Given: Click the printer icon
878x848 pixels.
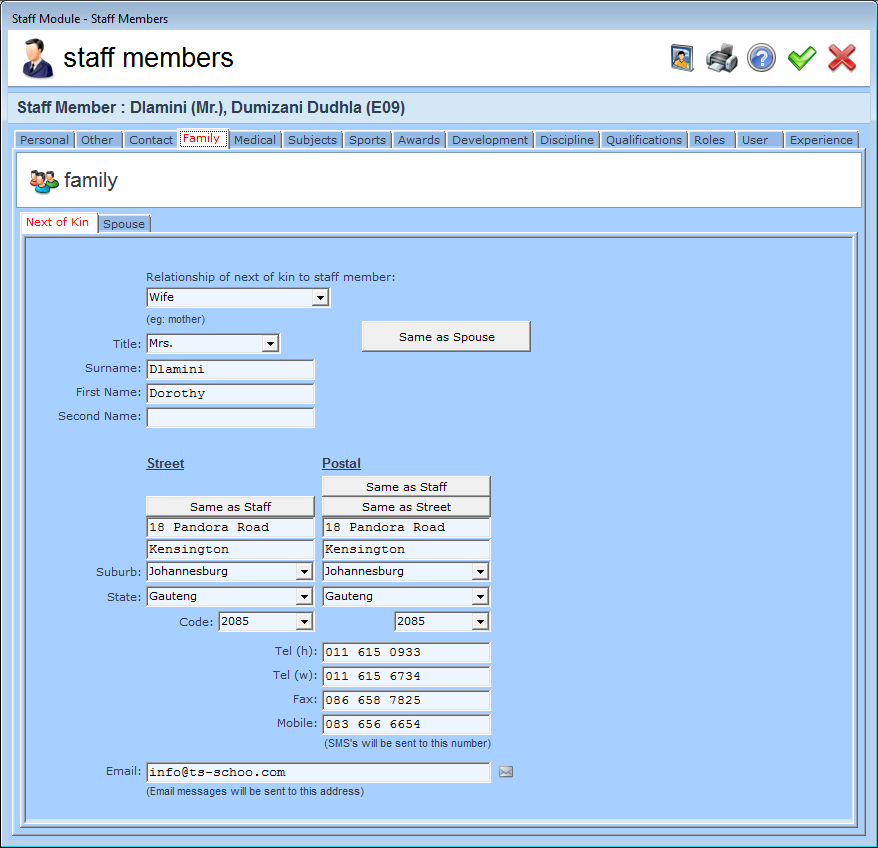Looking at the screenshot, I should click(x=721, y=58).
